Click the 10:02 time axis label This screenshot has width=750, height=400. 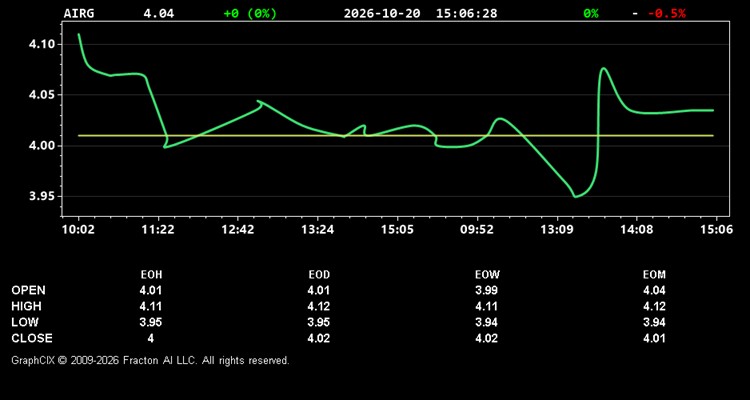click(x=78, y=230)
